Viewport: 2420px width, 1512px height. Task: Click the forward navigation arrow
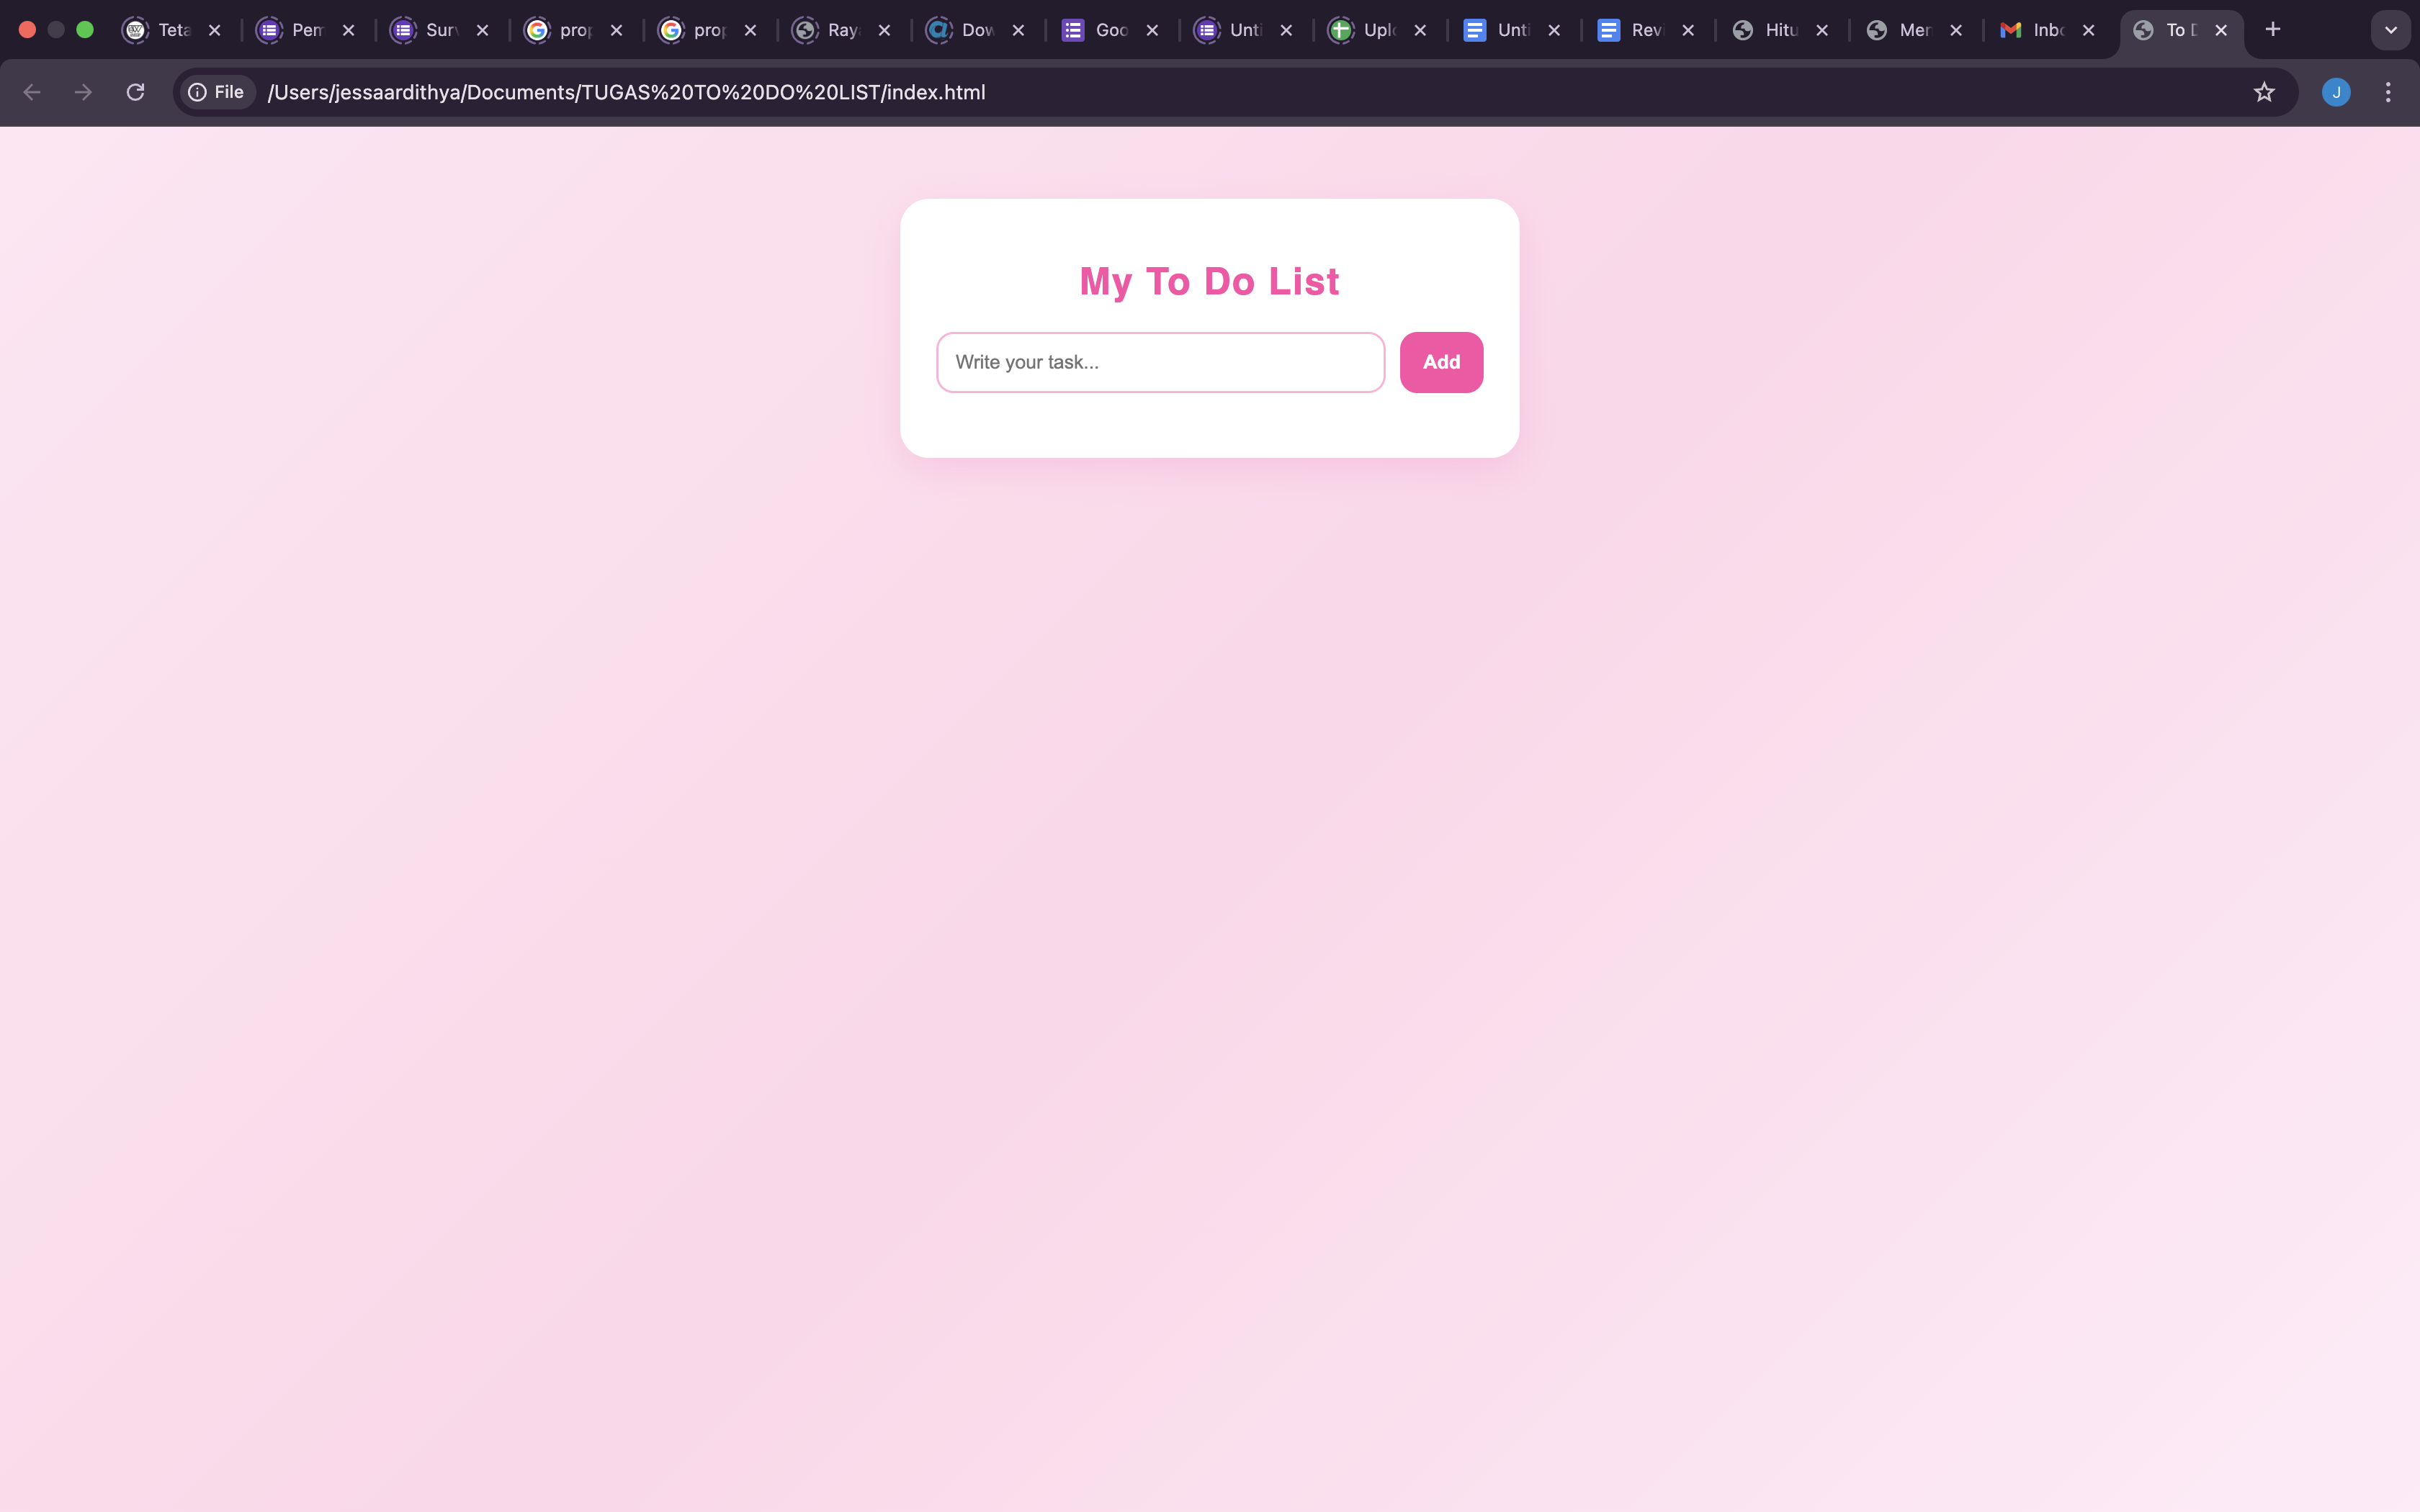[83, 92]
